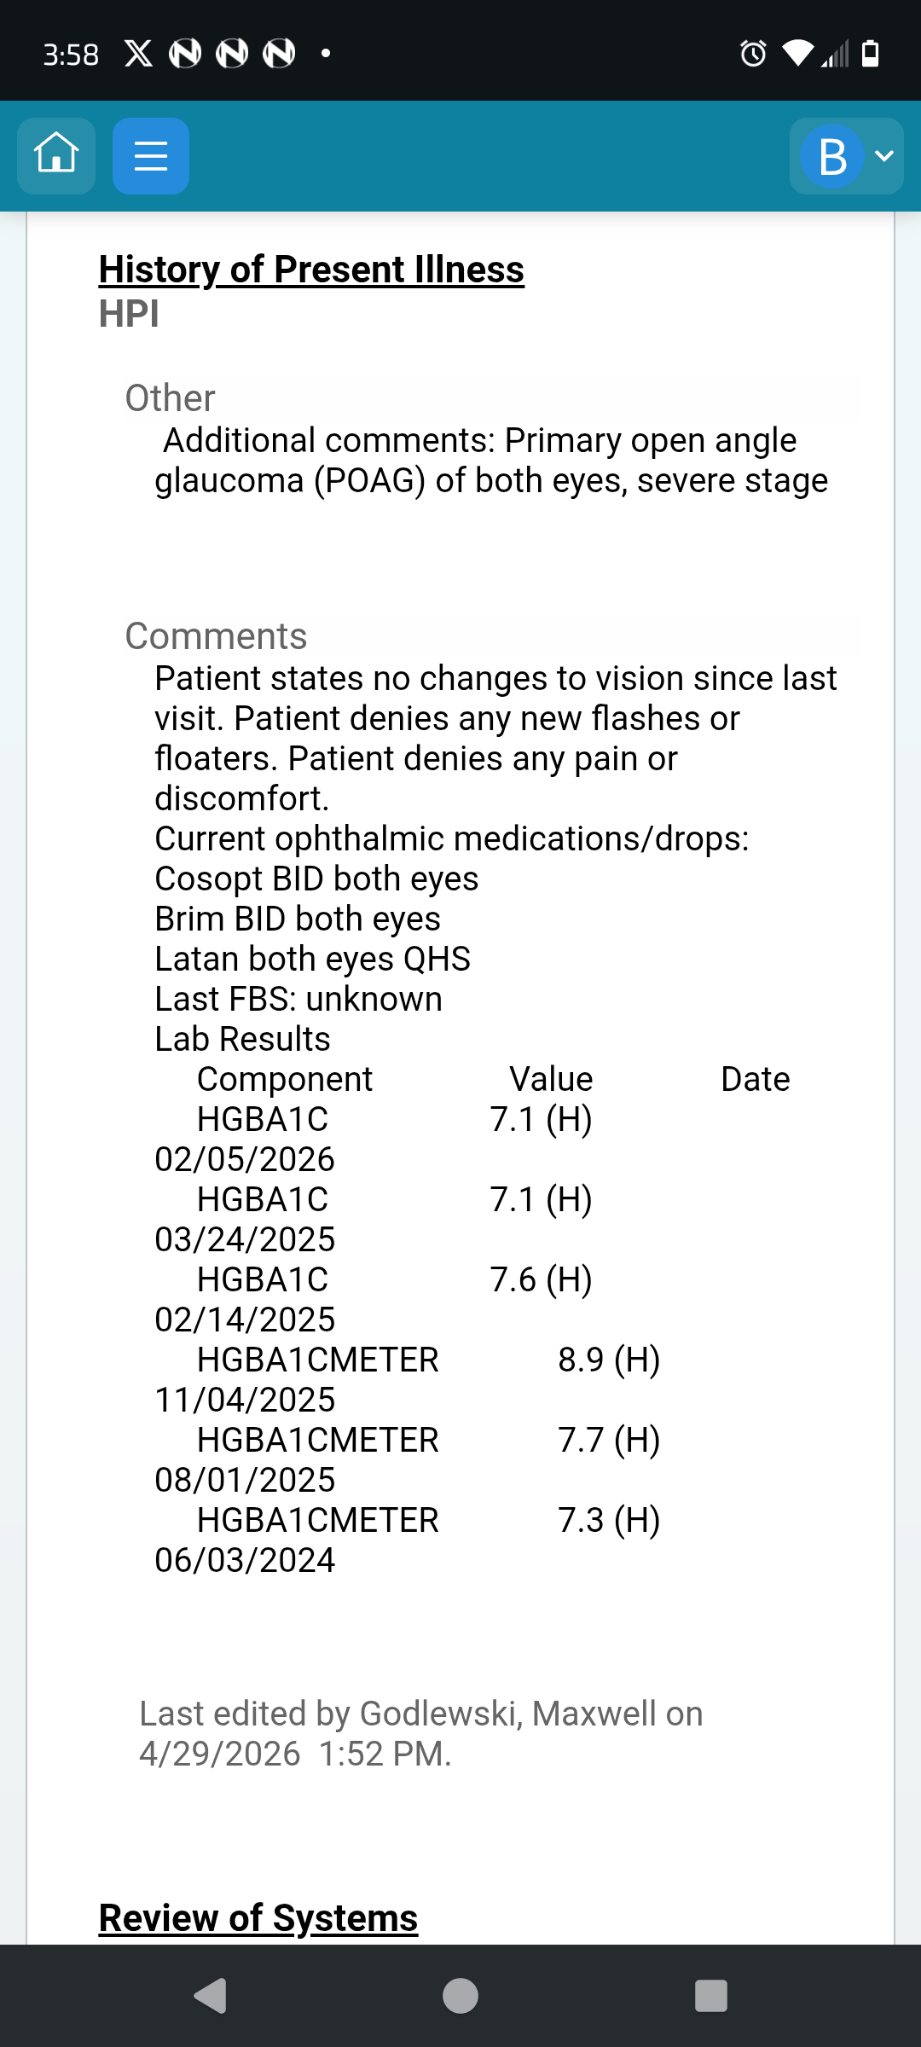Tap Android home circle button
Image resolution: width=921 pixels, height=2047 pixels.
coord(460,1995)
